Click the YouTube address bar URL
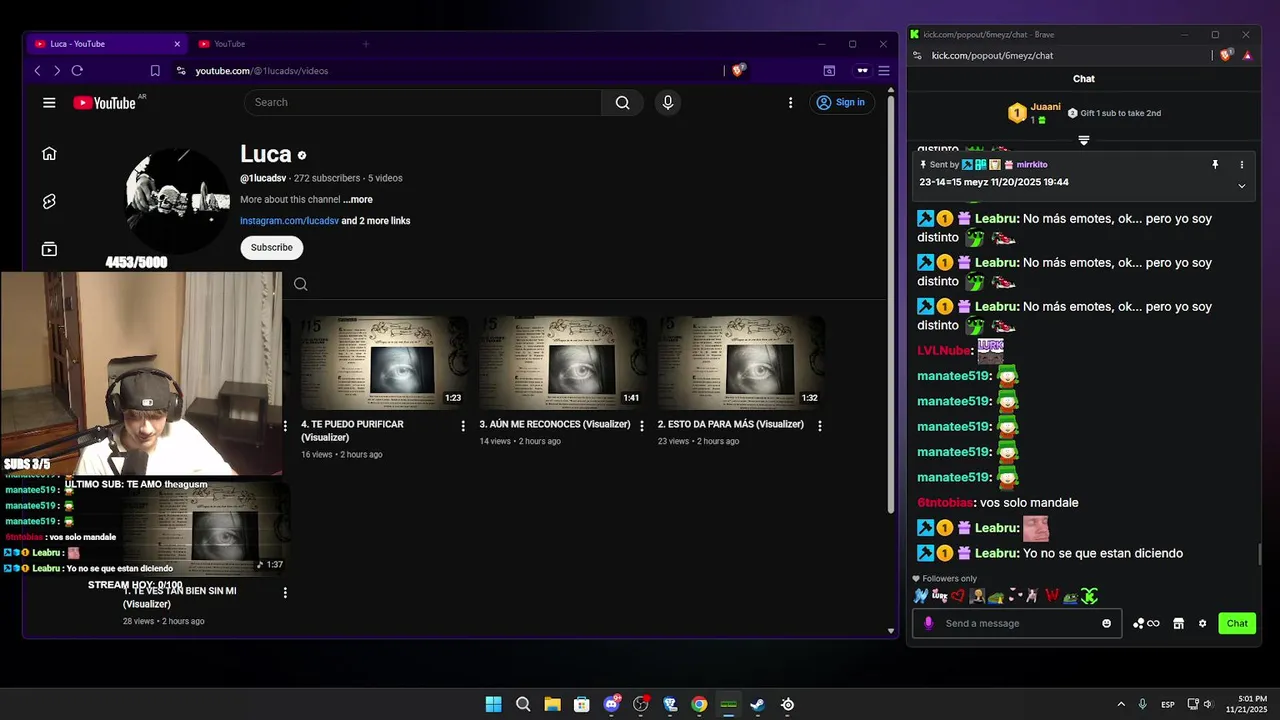1280x720 pixels. (x=262, y=71)
